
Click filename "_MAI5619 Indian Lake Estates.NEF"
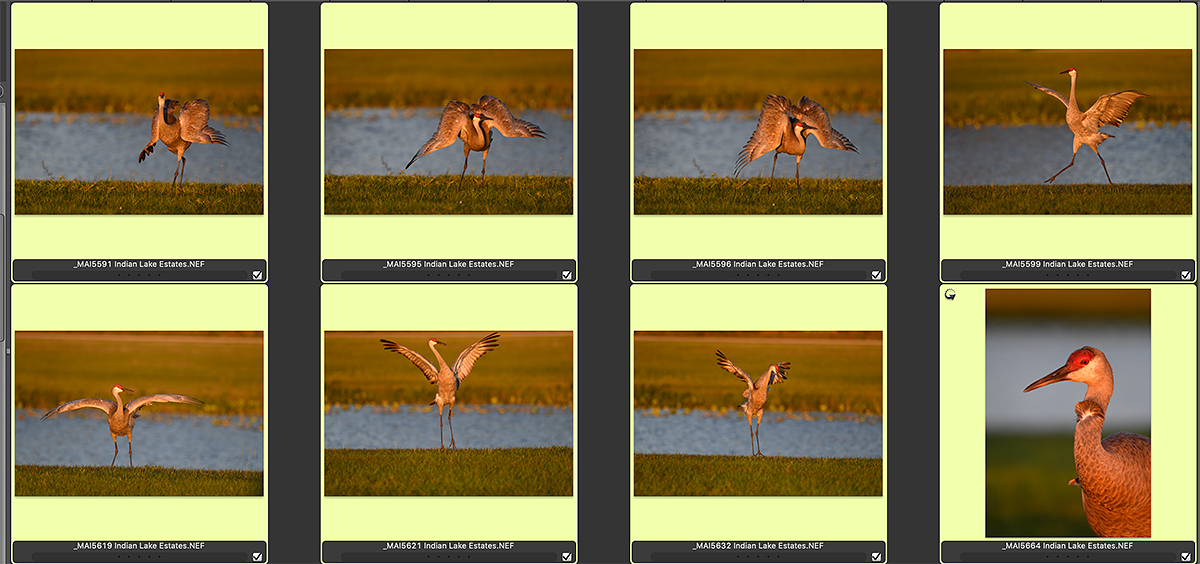point(139,546)
